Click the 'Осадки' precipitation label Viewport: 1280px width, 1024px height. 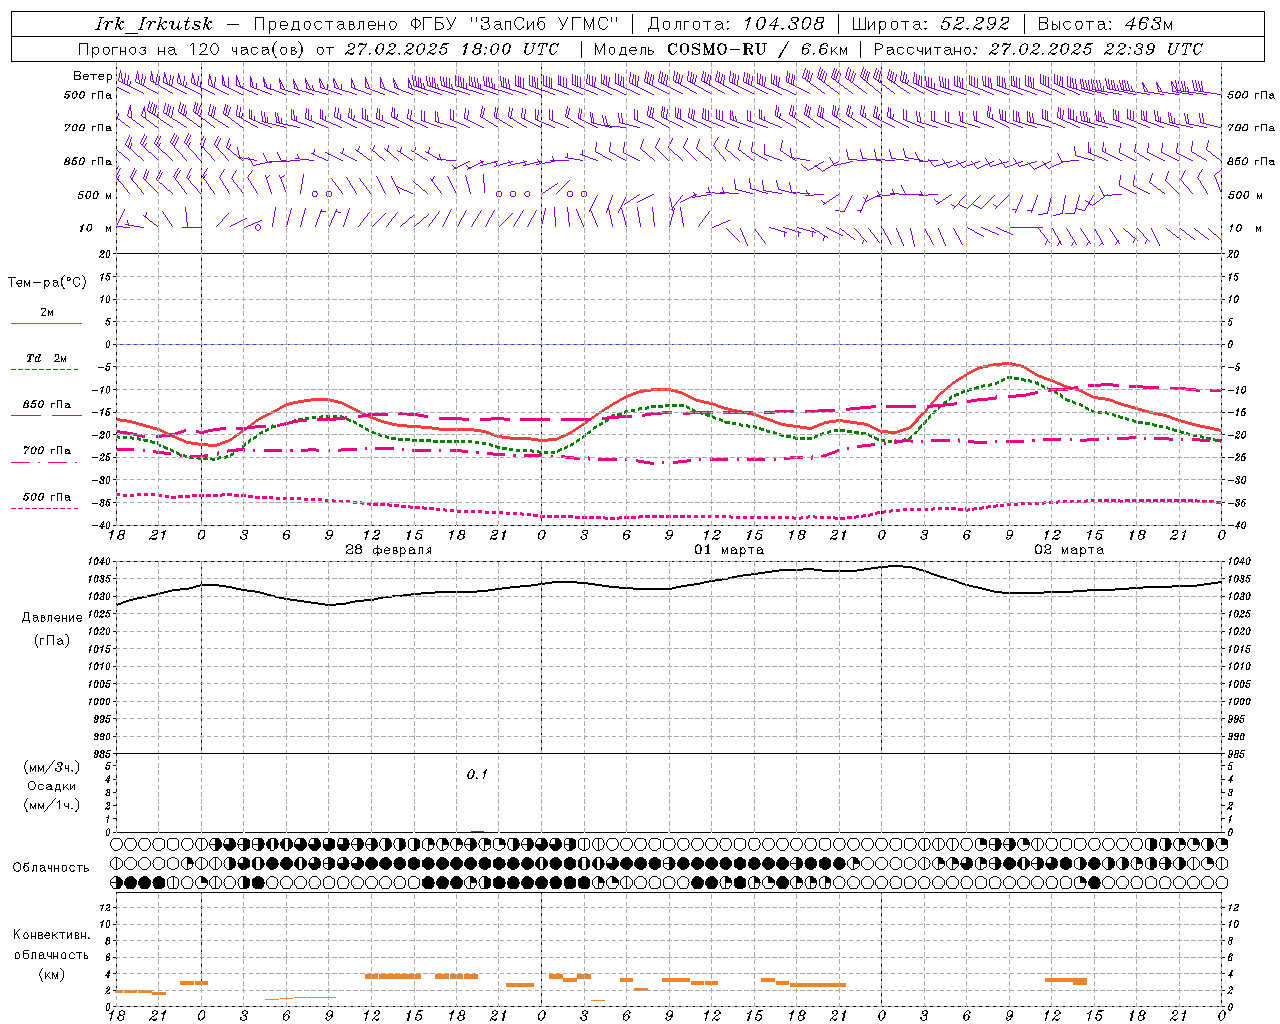click(52, 786)
